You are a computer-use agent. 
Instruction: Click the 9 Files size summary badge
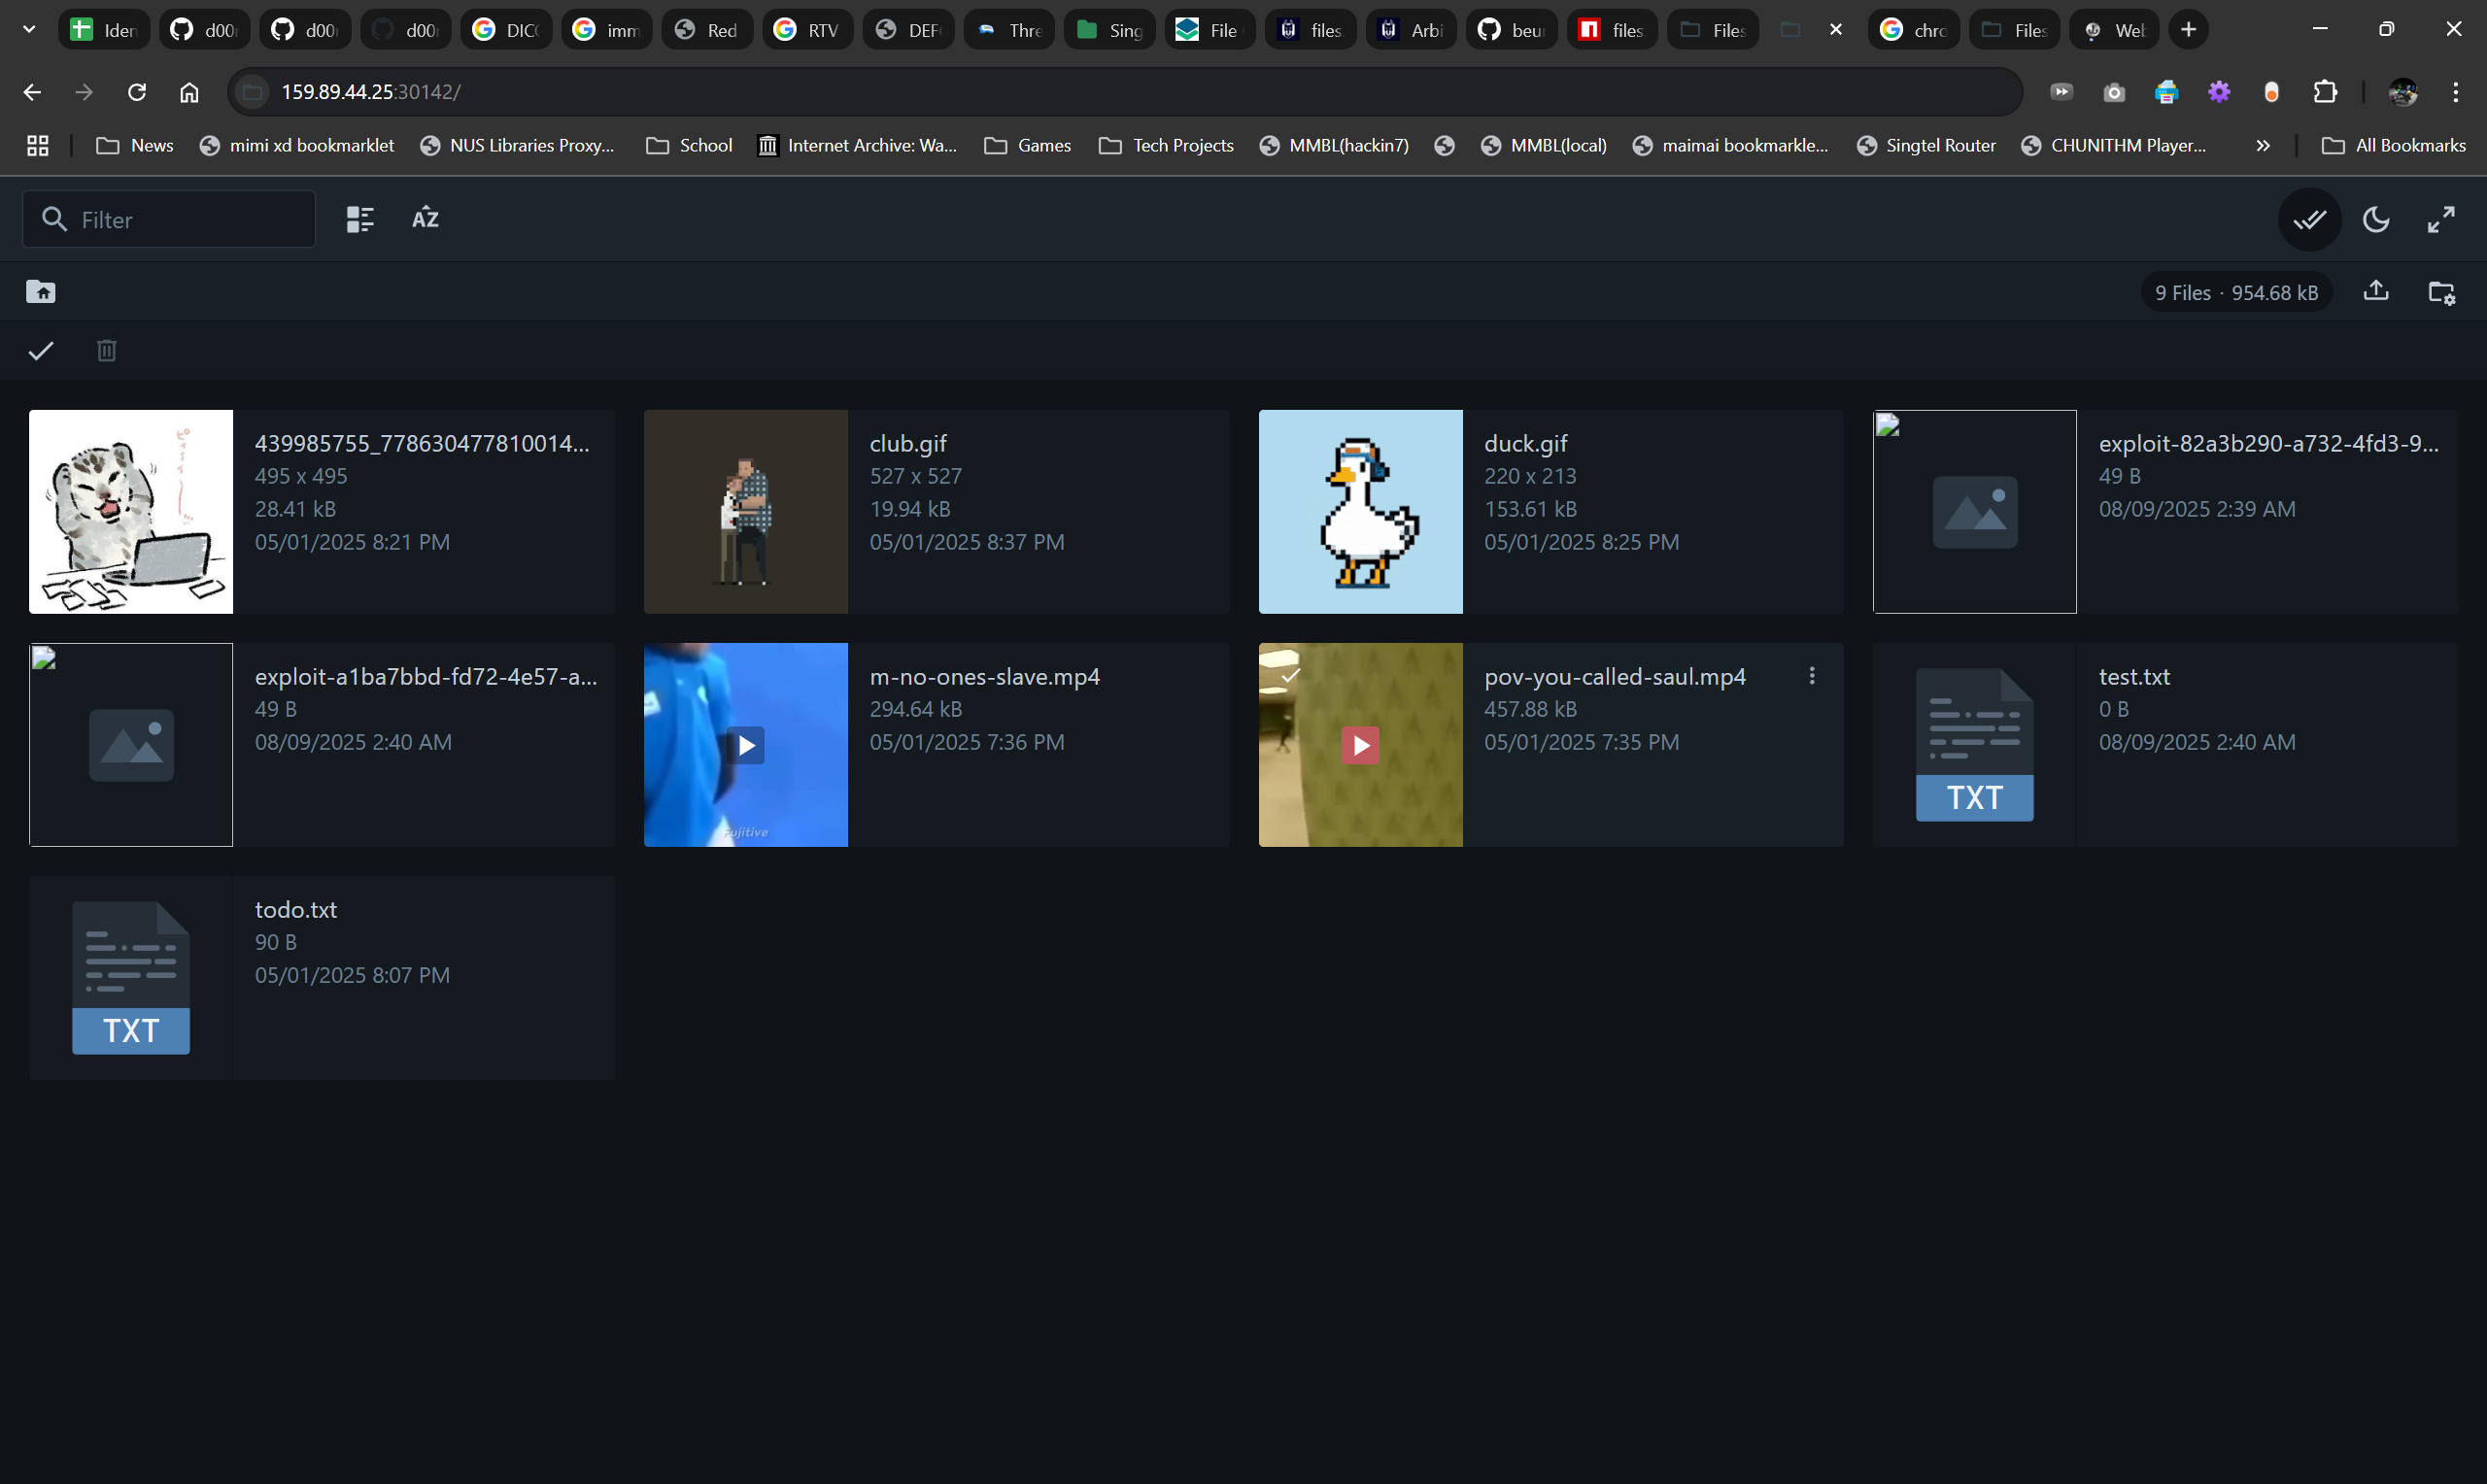coord(2236,293)
